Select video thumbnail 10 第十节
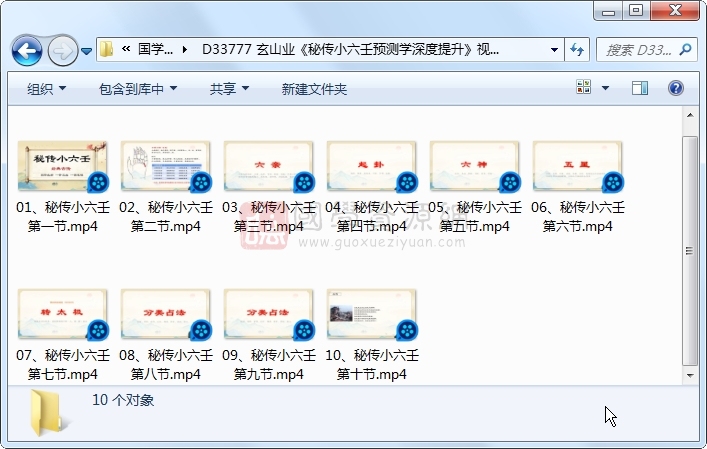The image size is (707, 449). (372, 314)
